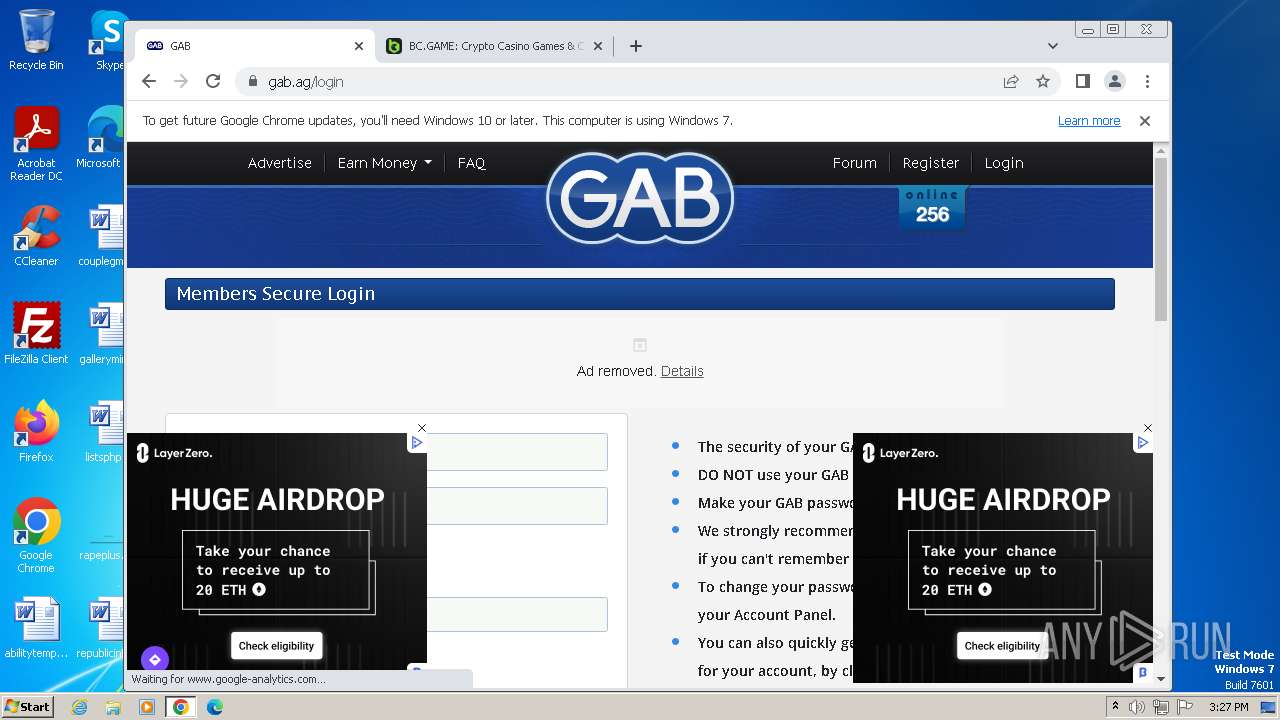The height and width of the screenshot is (720, 1280).
Task: Share this page via the address bar icon
Action: click(x=1011, y=81)
